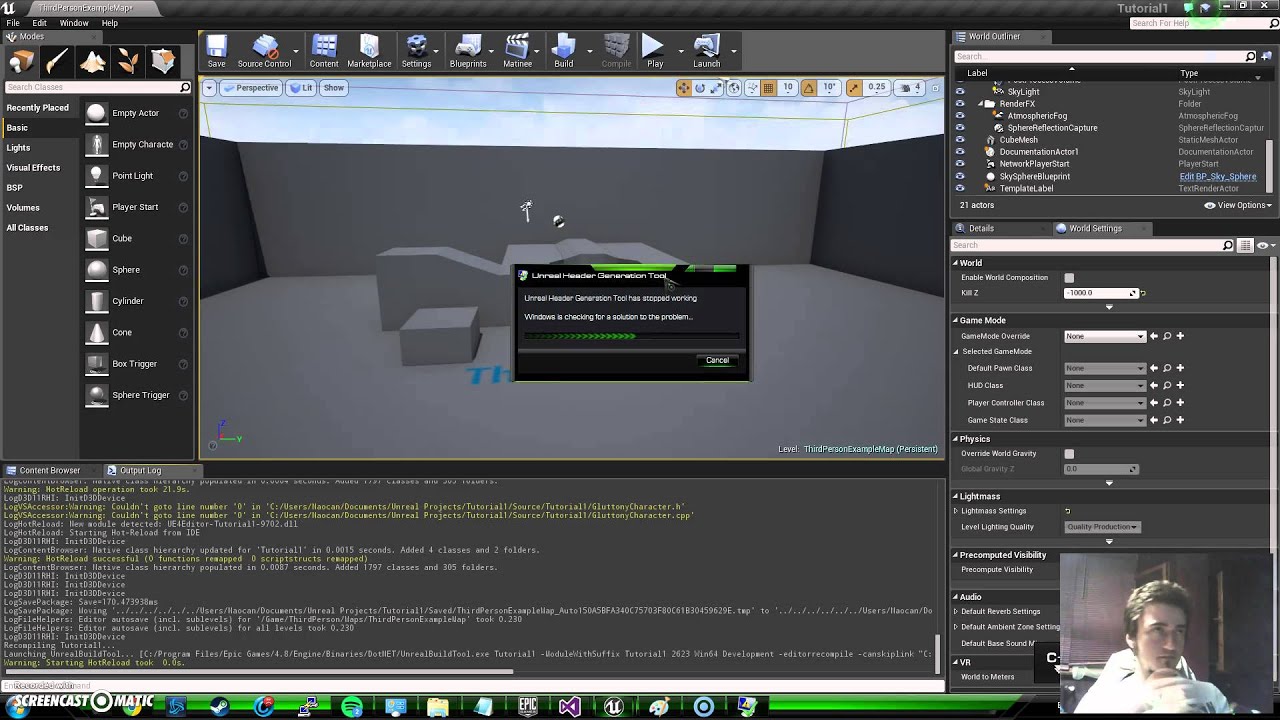This screenshot has width=1280, height=720.
Task: Click the Launch toolbar icon
Action: tap(706, 51)
